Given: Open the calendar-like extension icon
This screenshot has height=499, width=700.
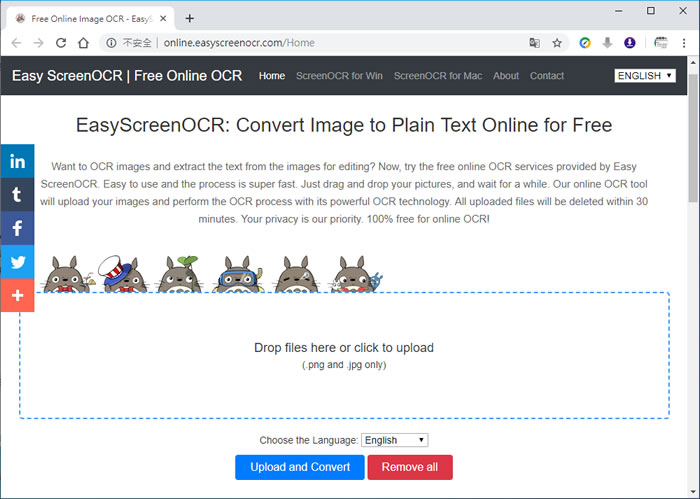Looking at the screenshot, I should point(661,43).
